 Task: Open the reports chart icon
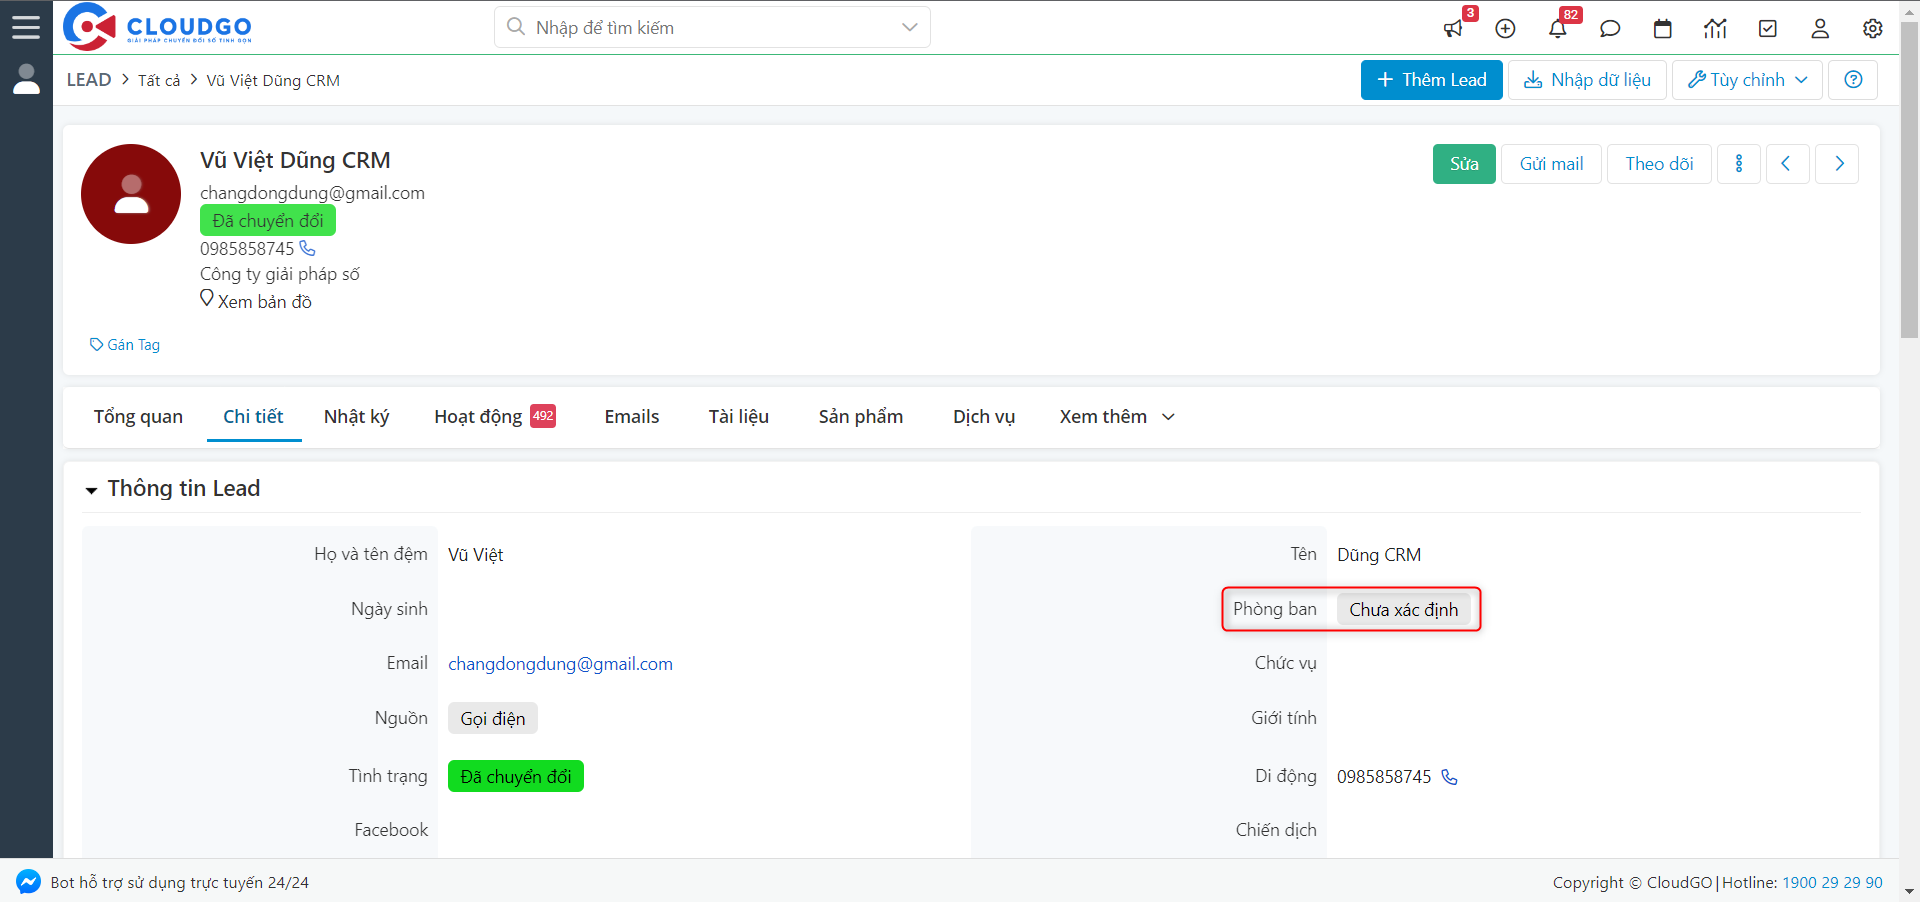coord(1715,29)
